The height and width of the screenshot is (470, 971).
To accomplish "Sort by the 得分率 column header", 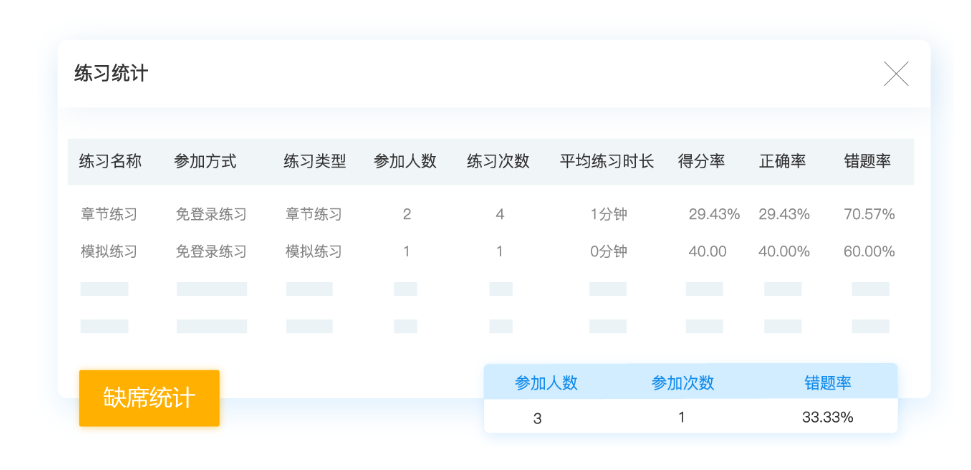I will pos(701,161).
